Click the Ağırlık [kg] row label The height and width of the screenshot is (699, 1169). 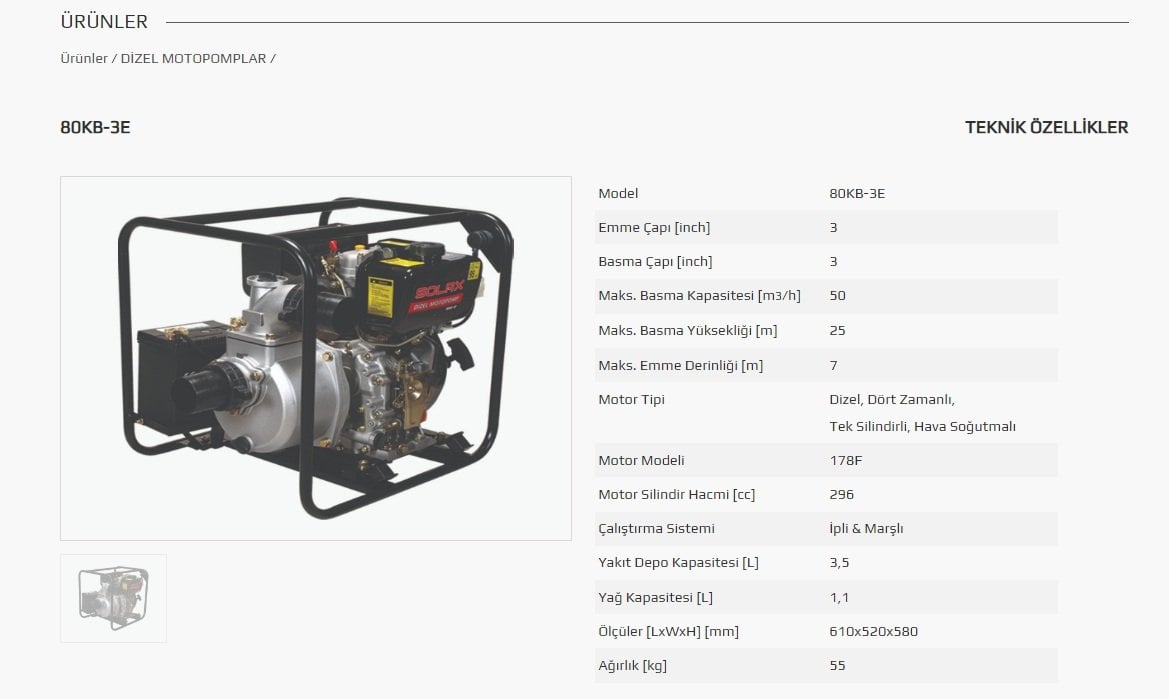(632, 665)
